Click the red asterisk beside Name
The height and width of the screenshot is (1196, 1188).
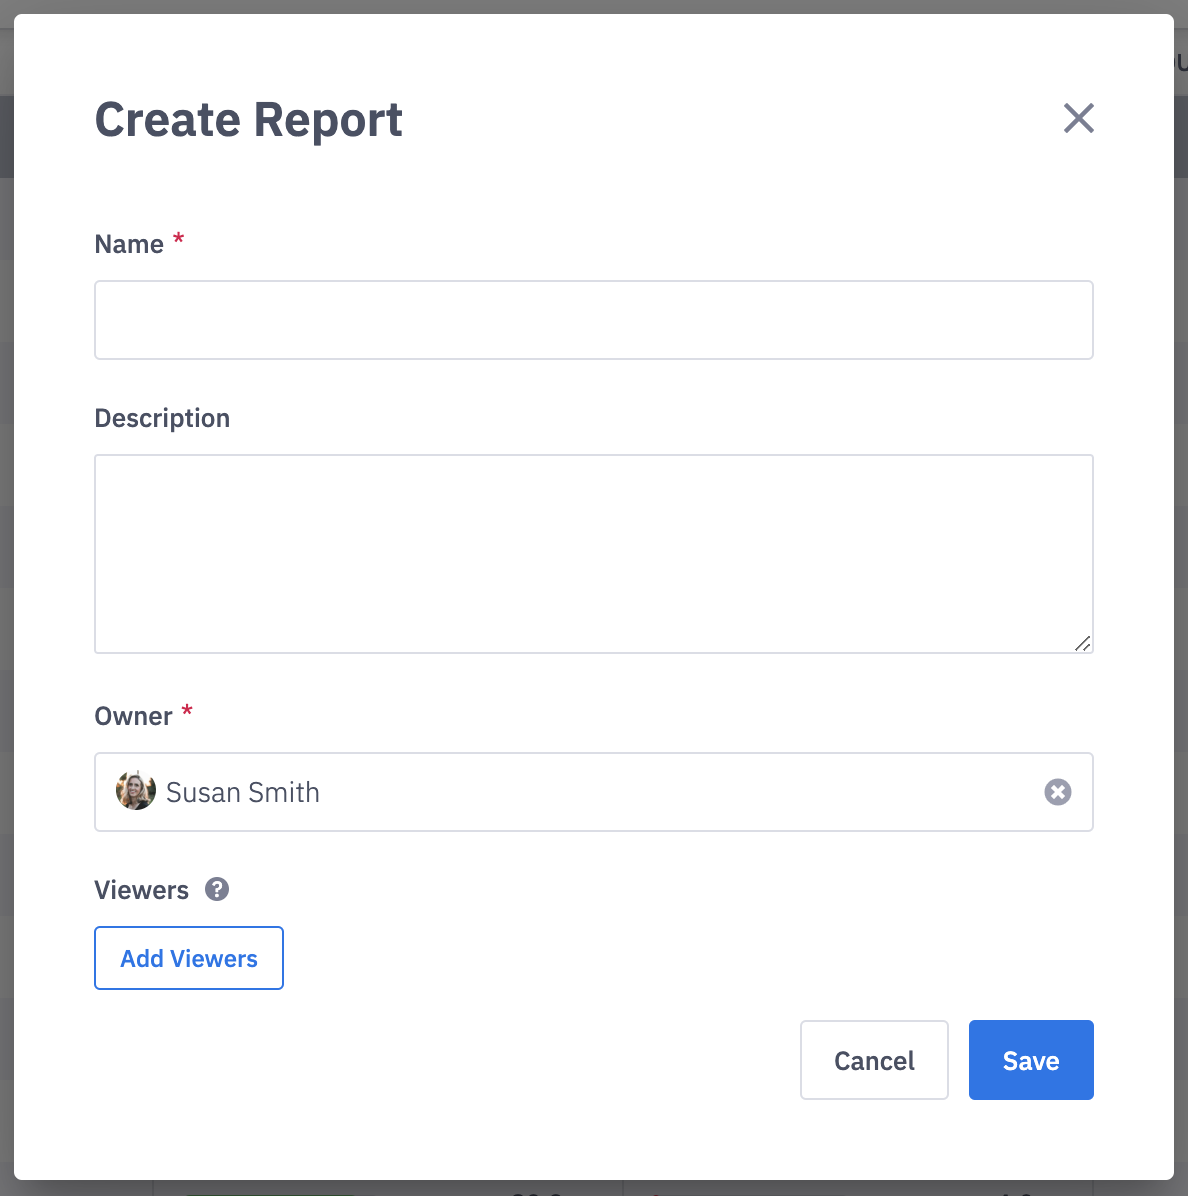[179, 240]
